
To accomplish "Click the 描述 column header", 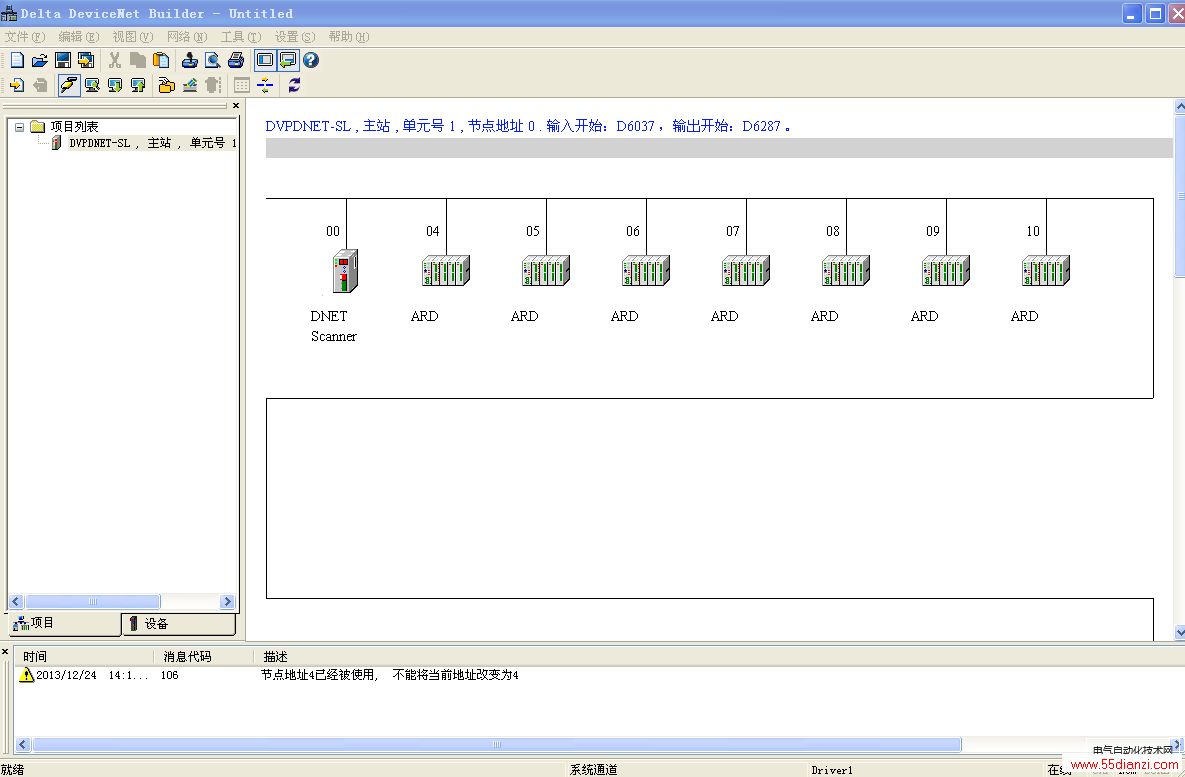I will click(x=275, y=657).
